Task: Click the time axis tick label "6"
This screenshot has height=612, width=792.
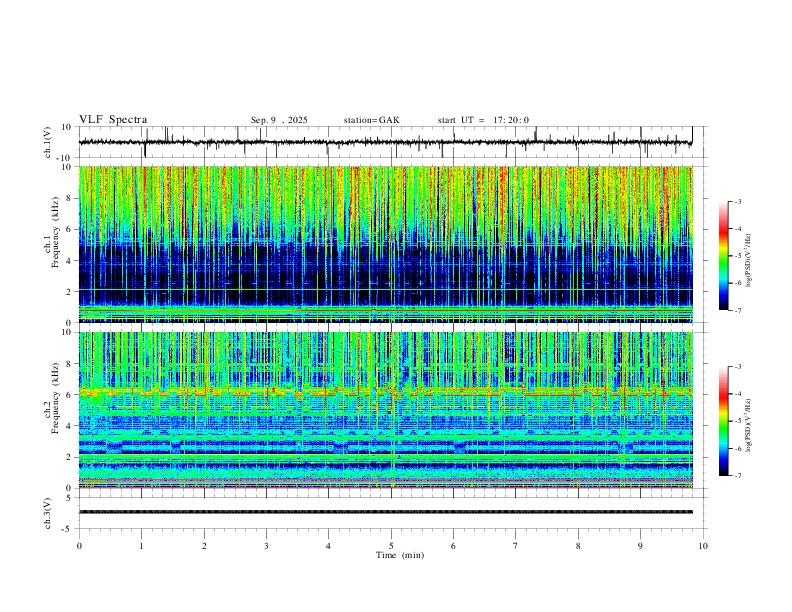Action: pyautogui.click(x=453, y=546)
